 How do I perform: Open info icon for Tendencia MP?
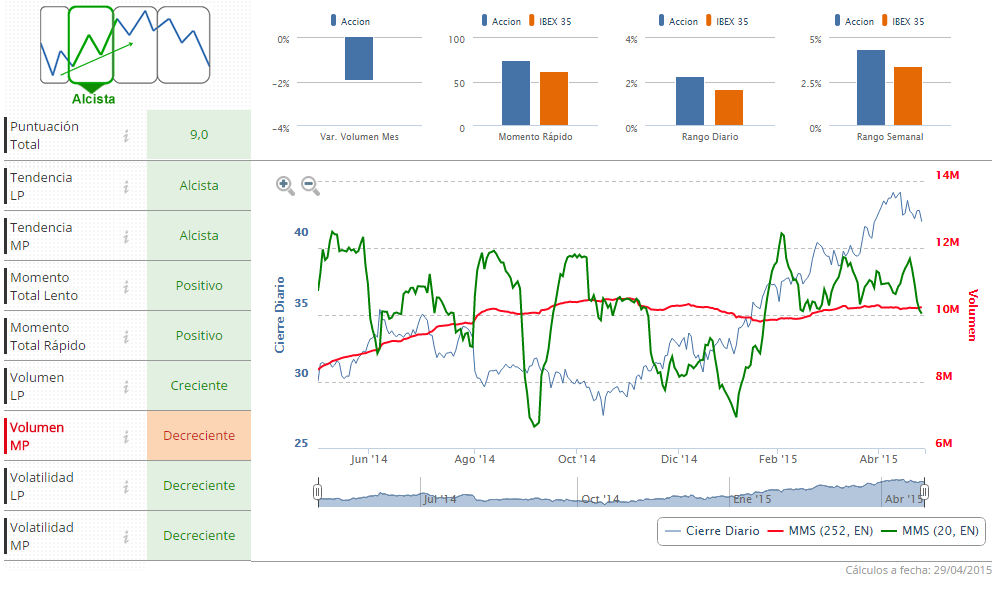pos(127,236)
